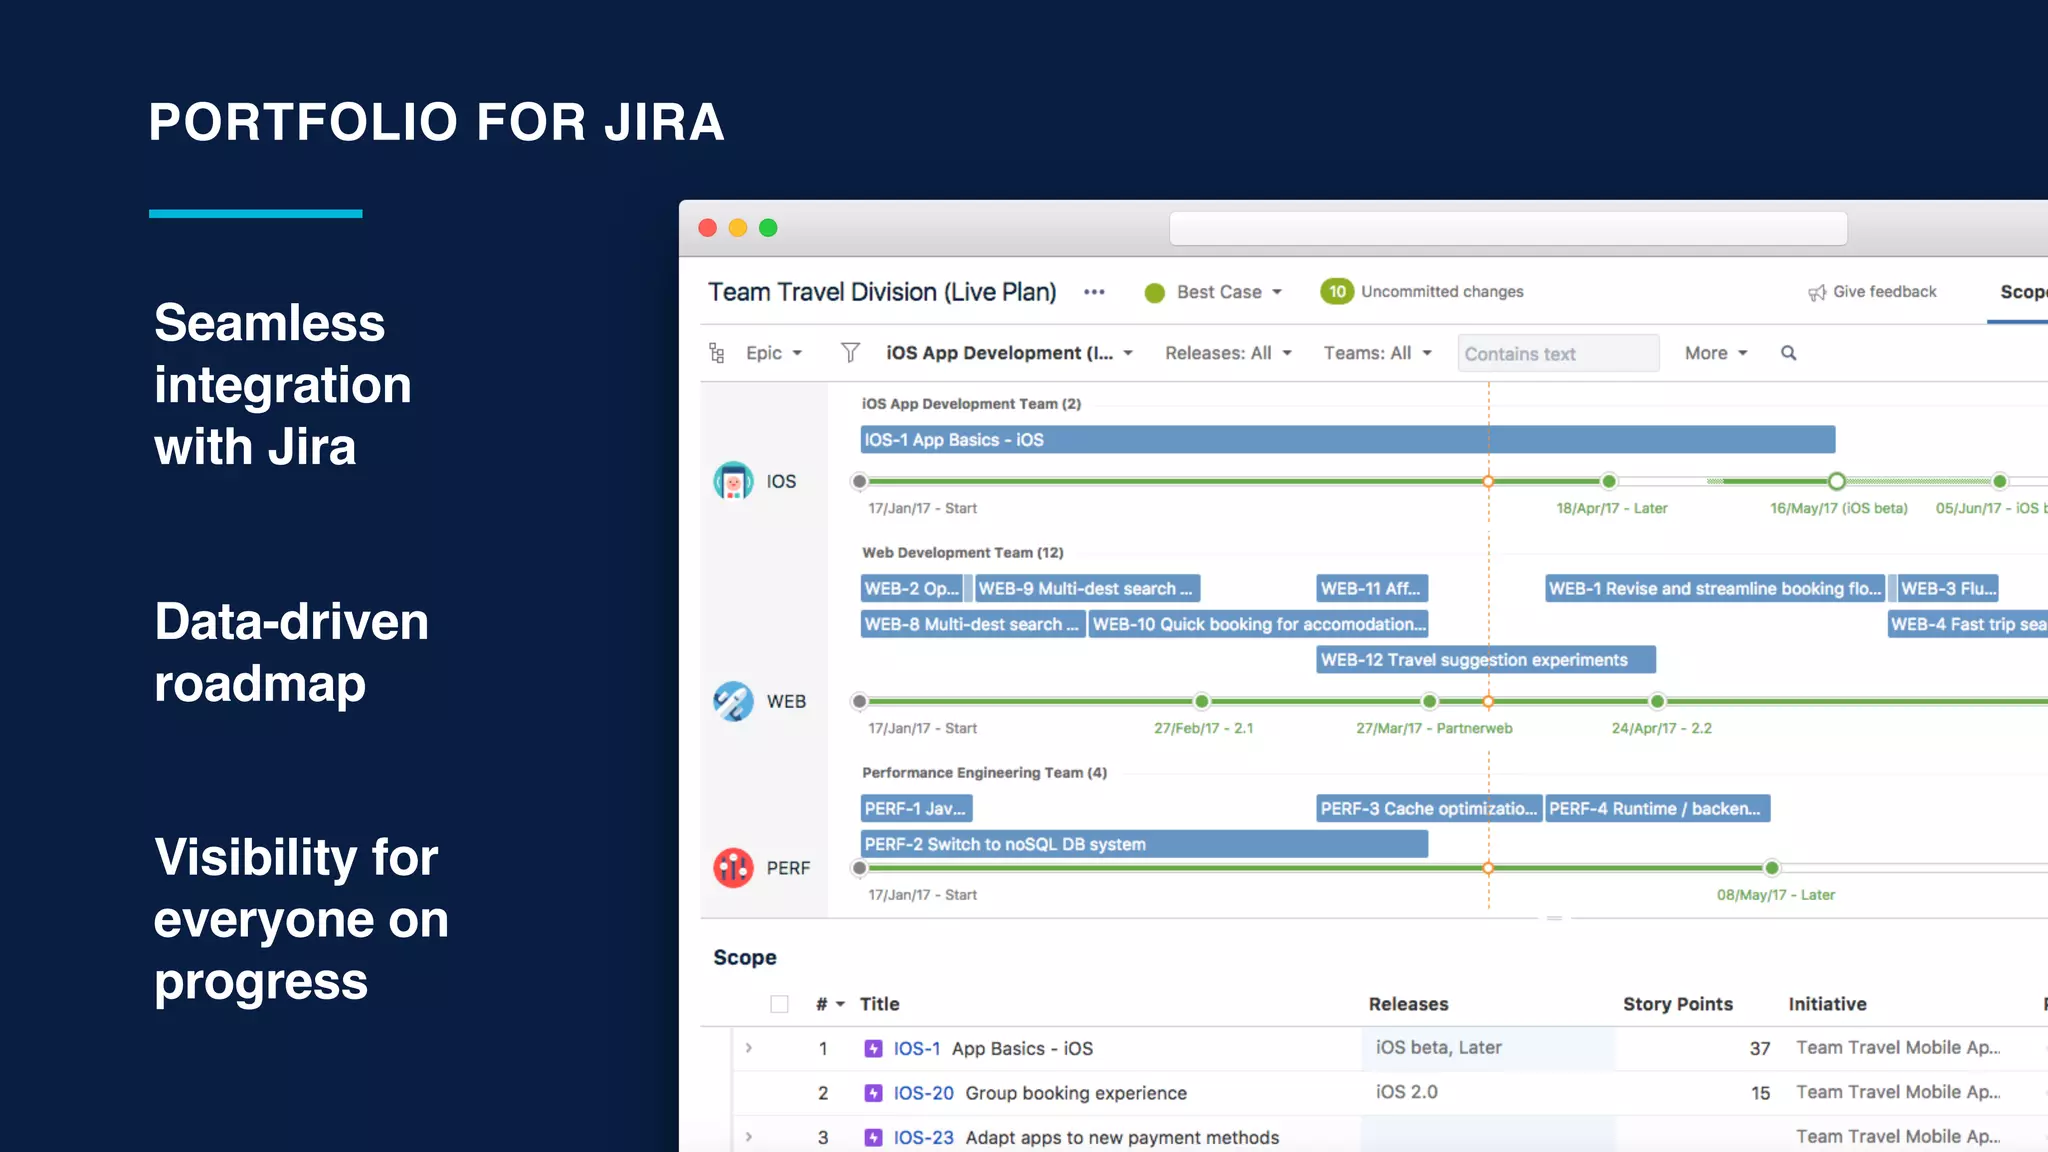Expand the IOS-23 row chevron
The height and width of the screenshot is (1152, 2048).
pyautogui.click(x=749, y=1137)
